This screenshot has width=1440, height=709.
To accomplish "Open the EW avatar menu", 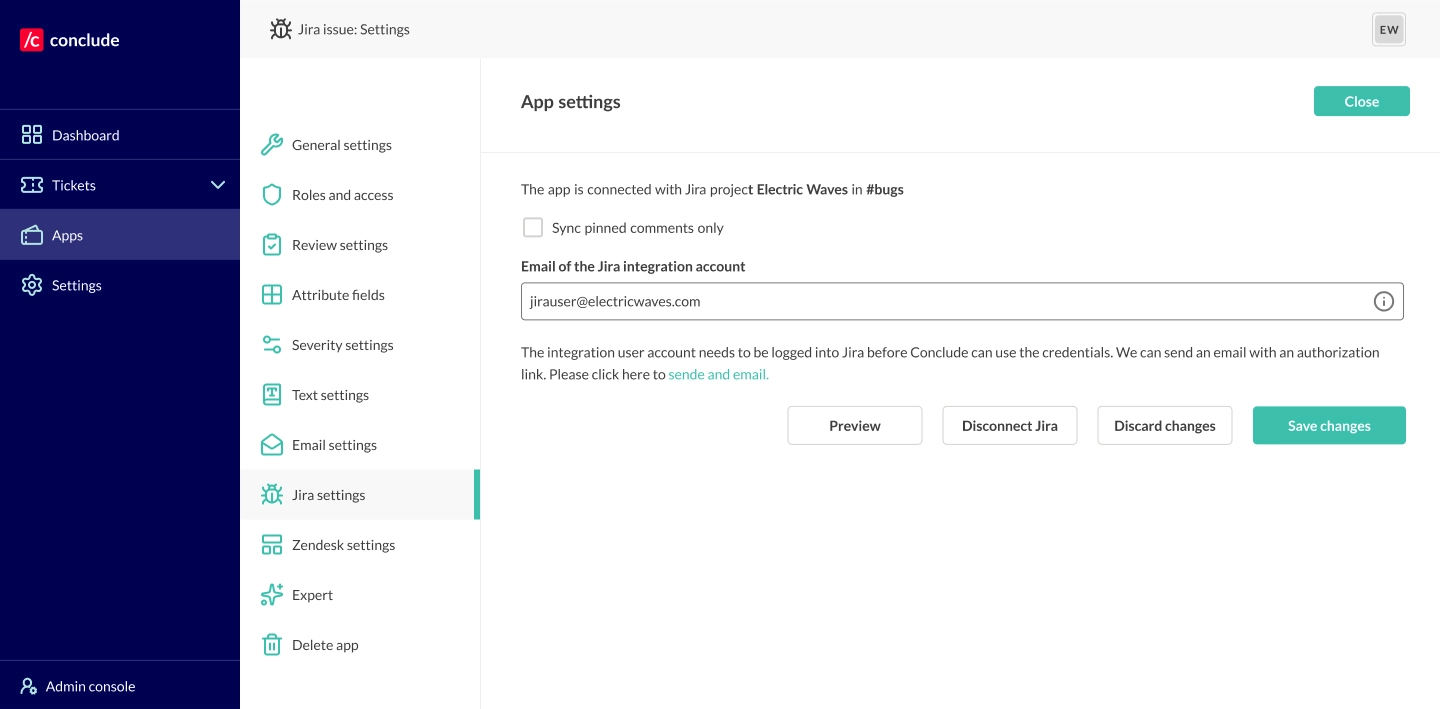I will click(1389, 29).
